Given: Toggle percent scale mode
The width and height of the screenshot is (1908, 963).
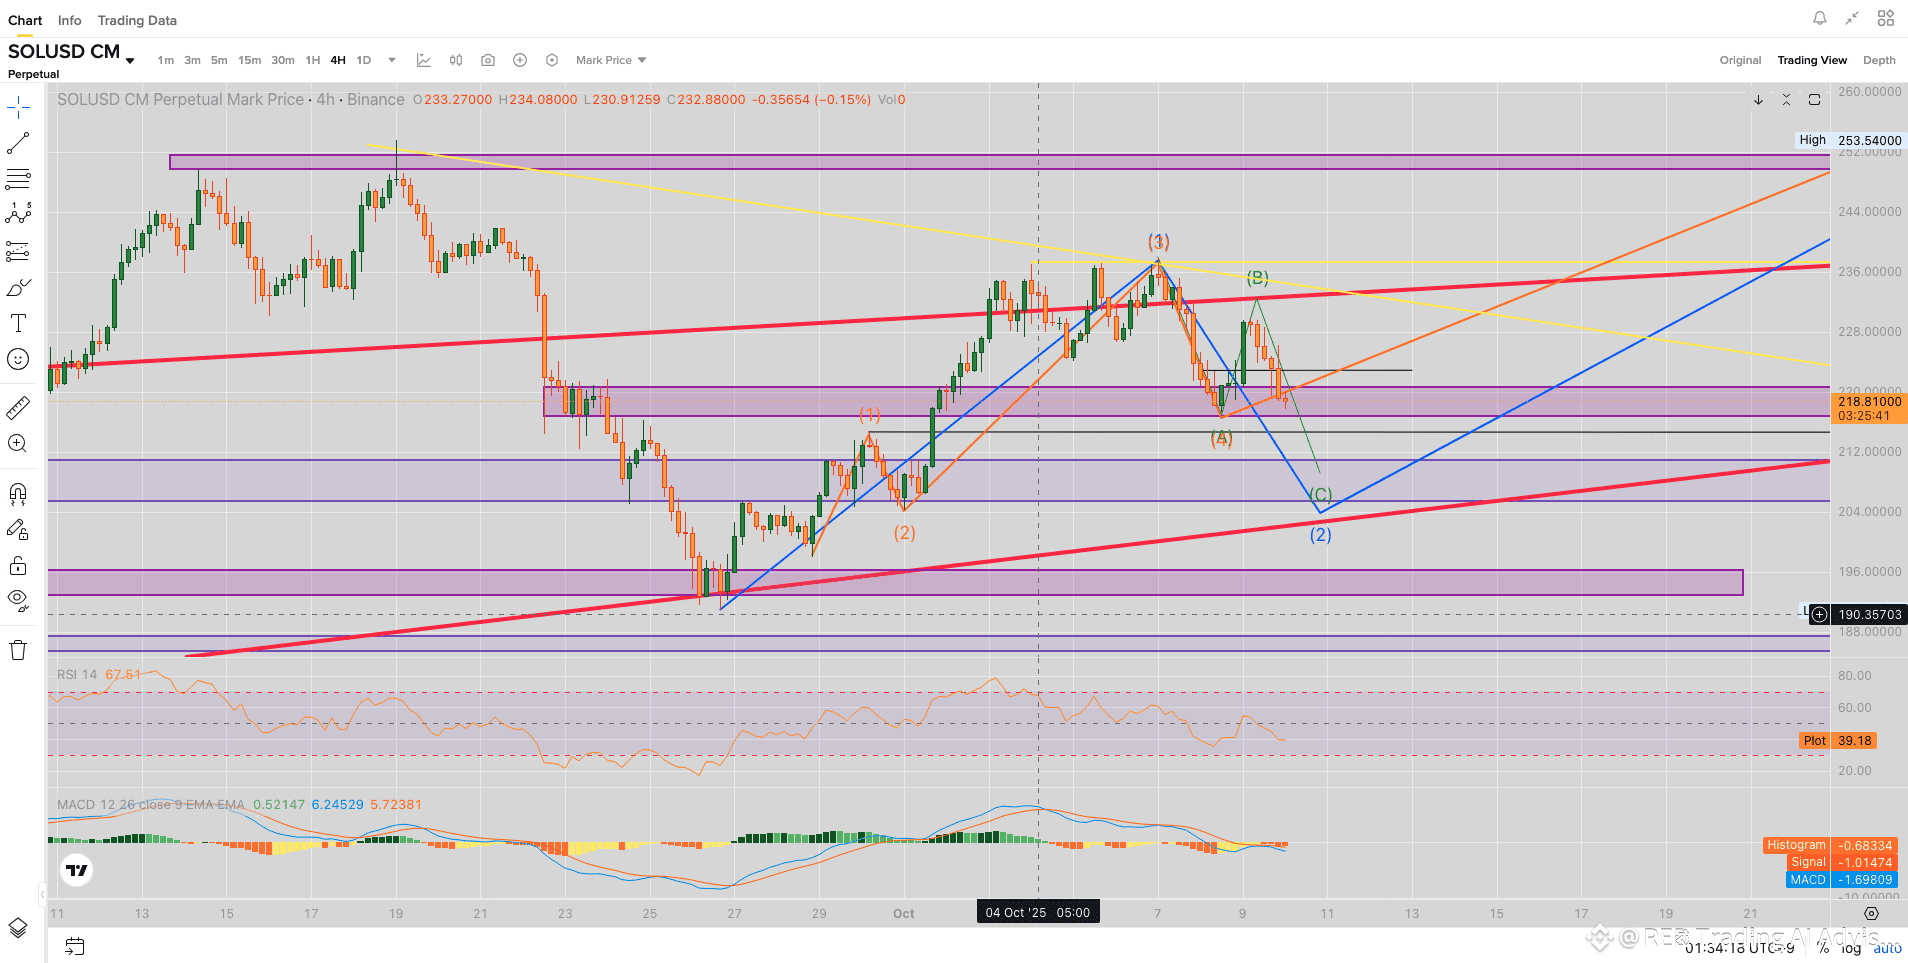Looking at the screenshot, I should 1823,947.
